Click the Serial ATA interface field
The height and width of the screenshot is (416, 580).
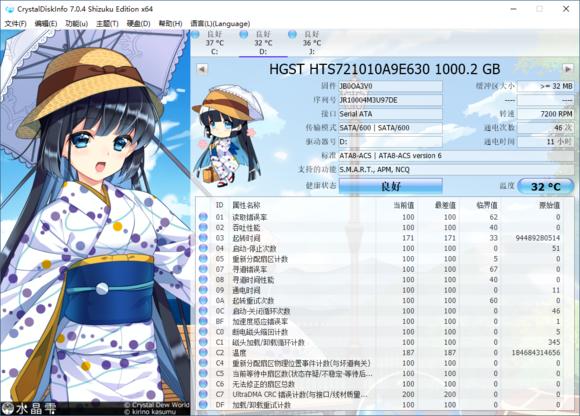point(391,114)
